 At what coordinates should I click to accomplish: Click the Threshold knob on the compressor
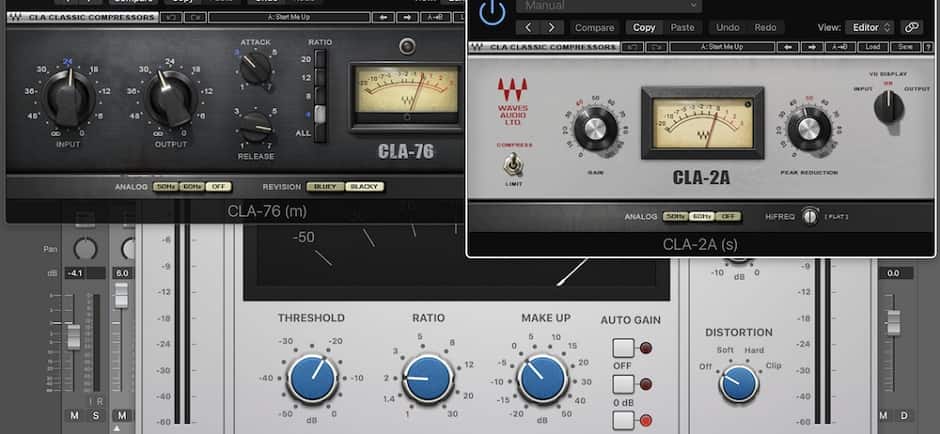[312, 379]
